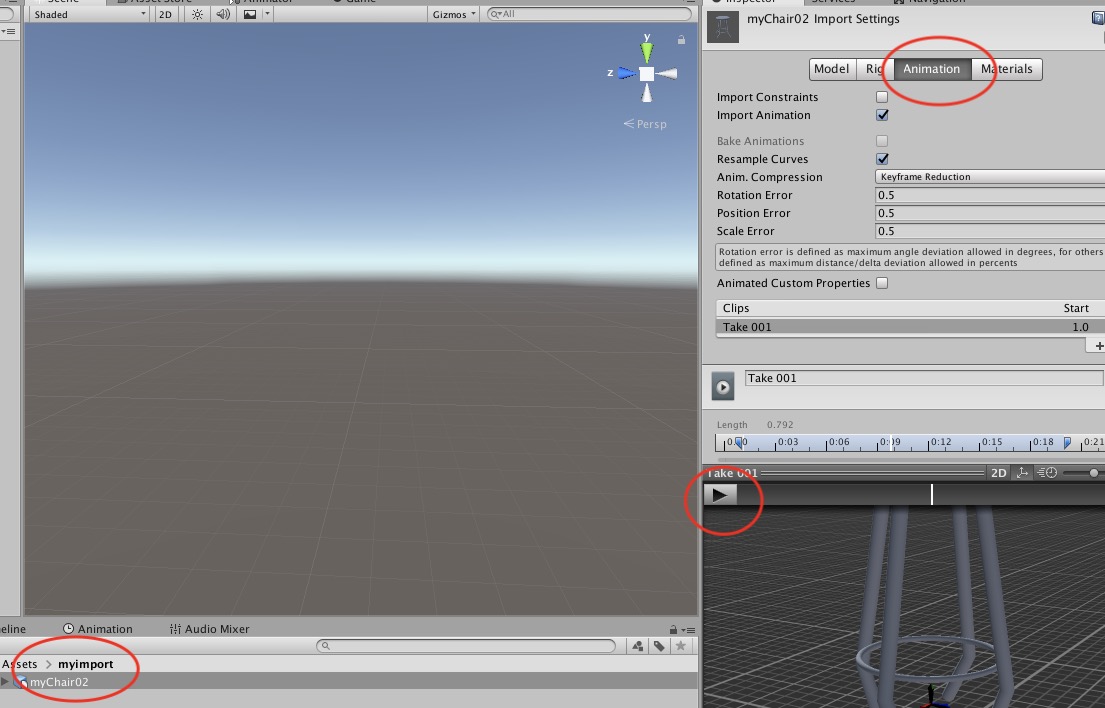
Task: Go to Assets in breadcrumb
Action: pyautogui.click(x=20, y=664)
